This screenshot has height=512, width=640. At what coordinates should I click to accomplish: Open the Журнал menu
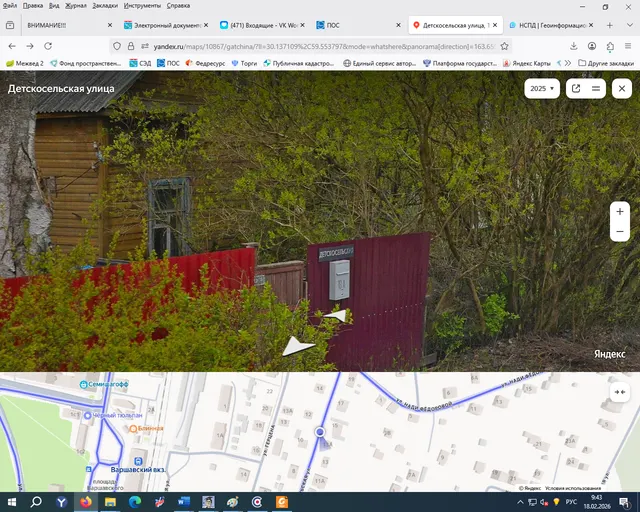pyautogui.click(x=76, y=6)
